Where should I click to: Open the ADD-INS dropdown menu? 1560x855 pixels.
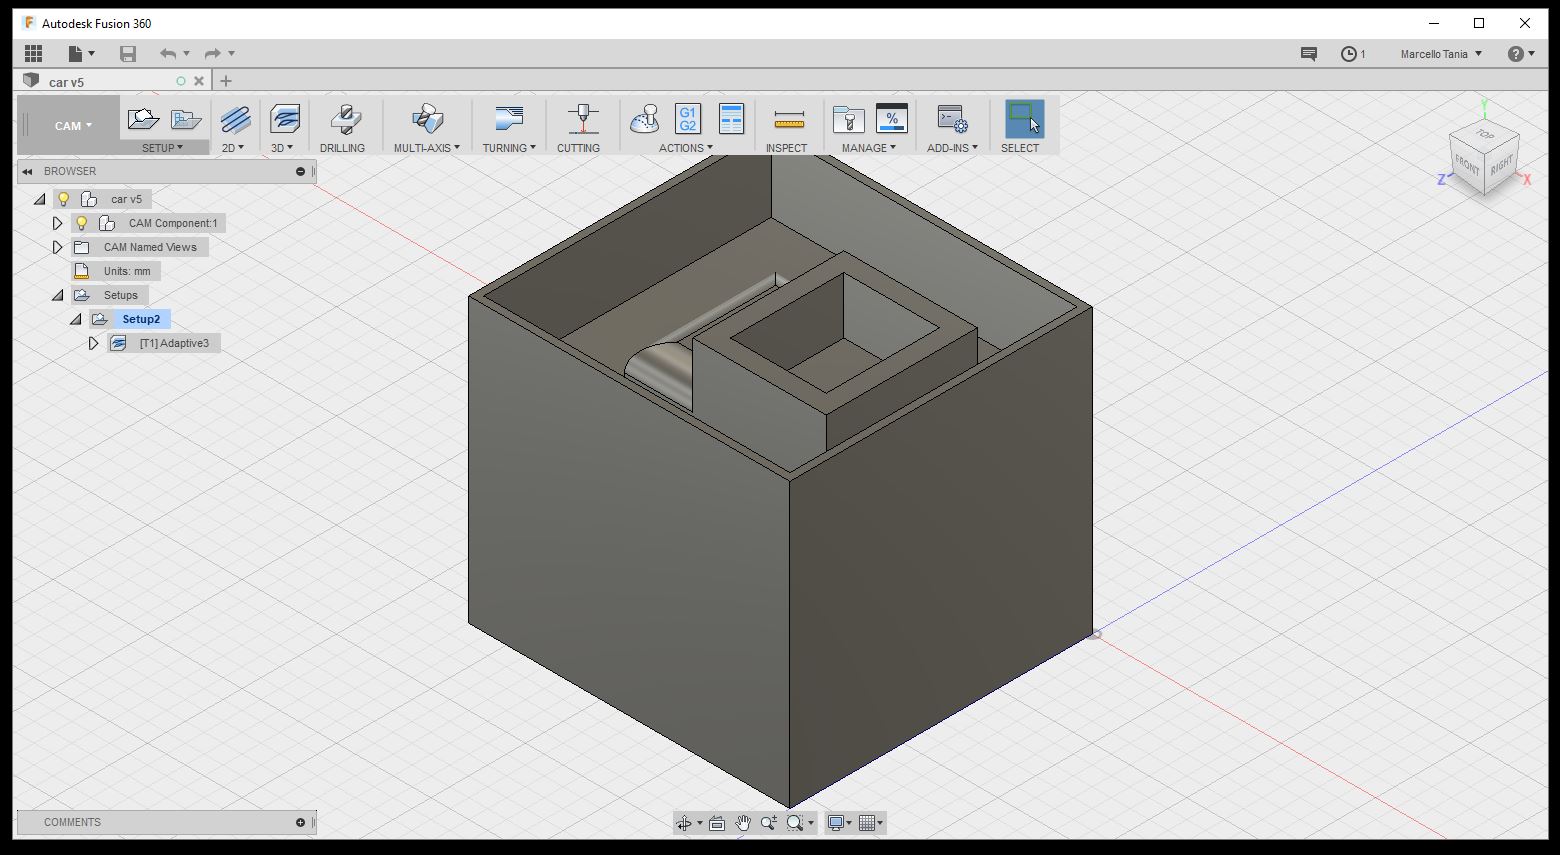[x=952, y=148]
